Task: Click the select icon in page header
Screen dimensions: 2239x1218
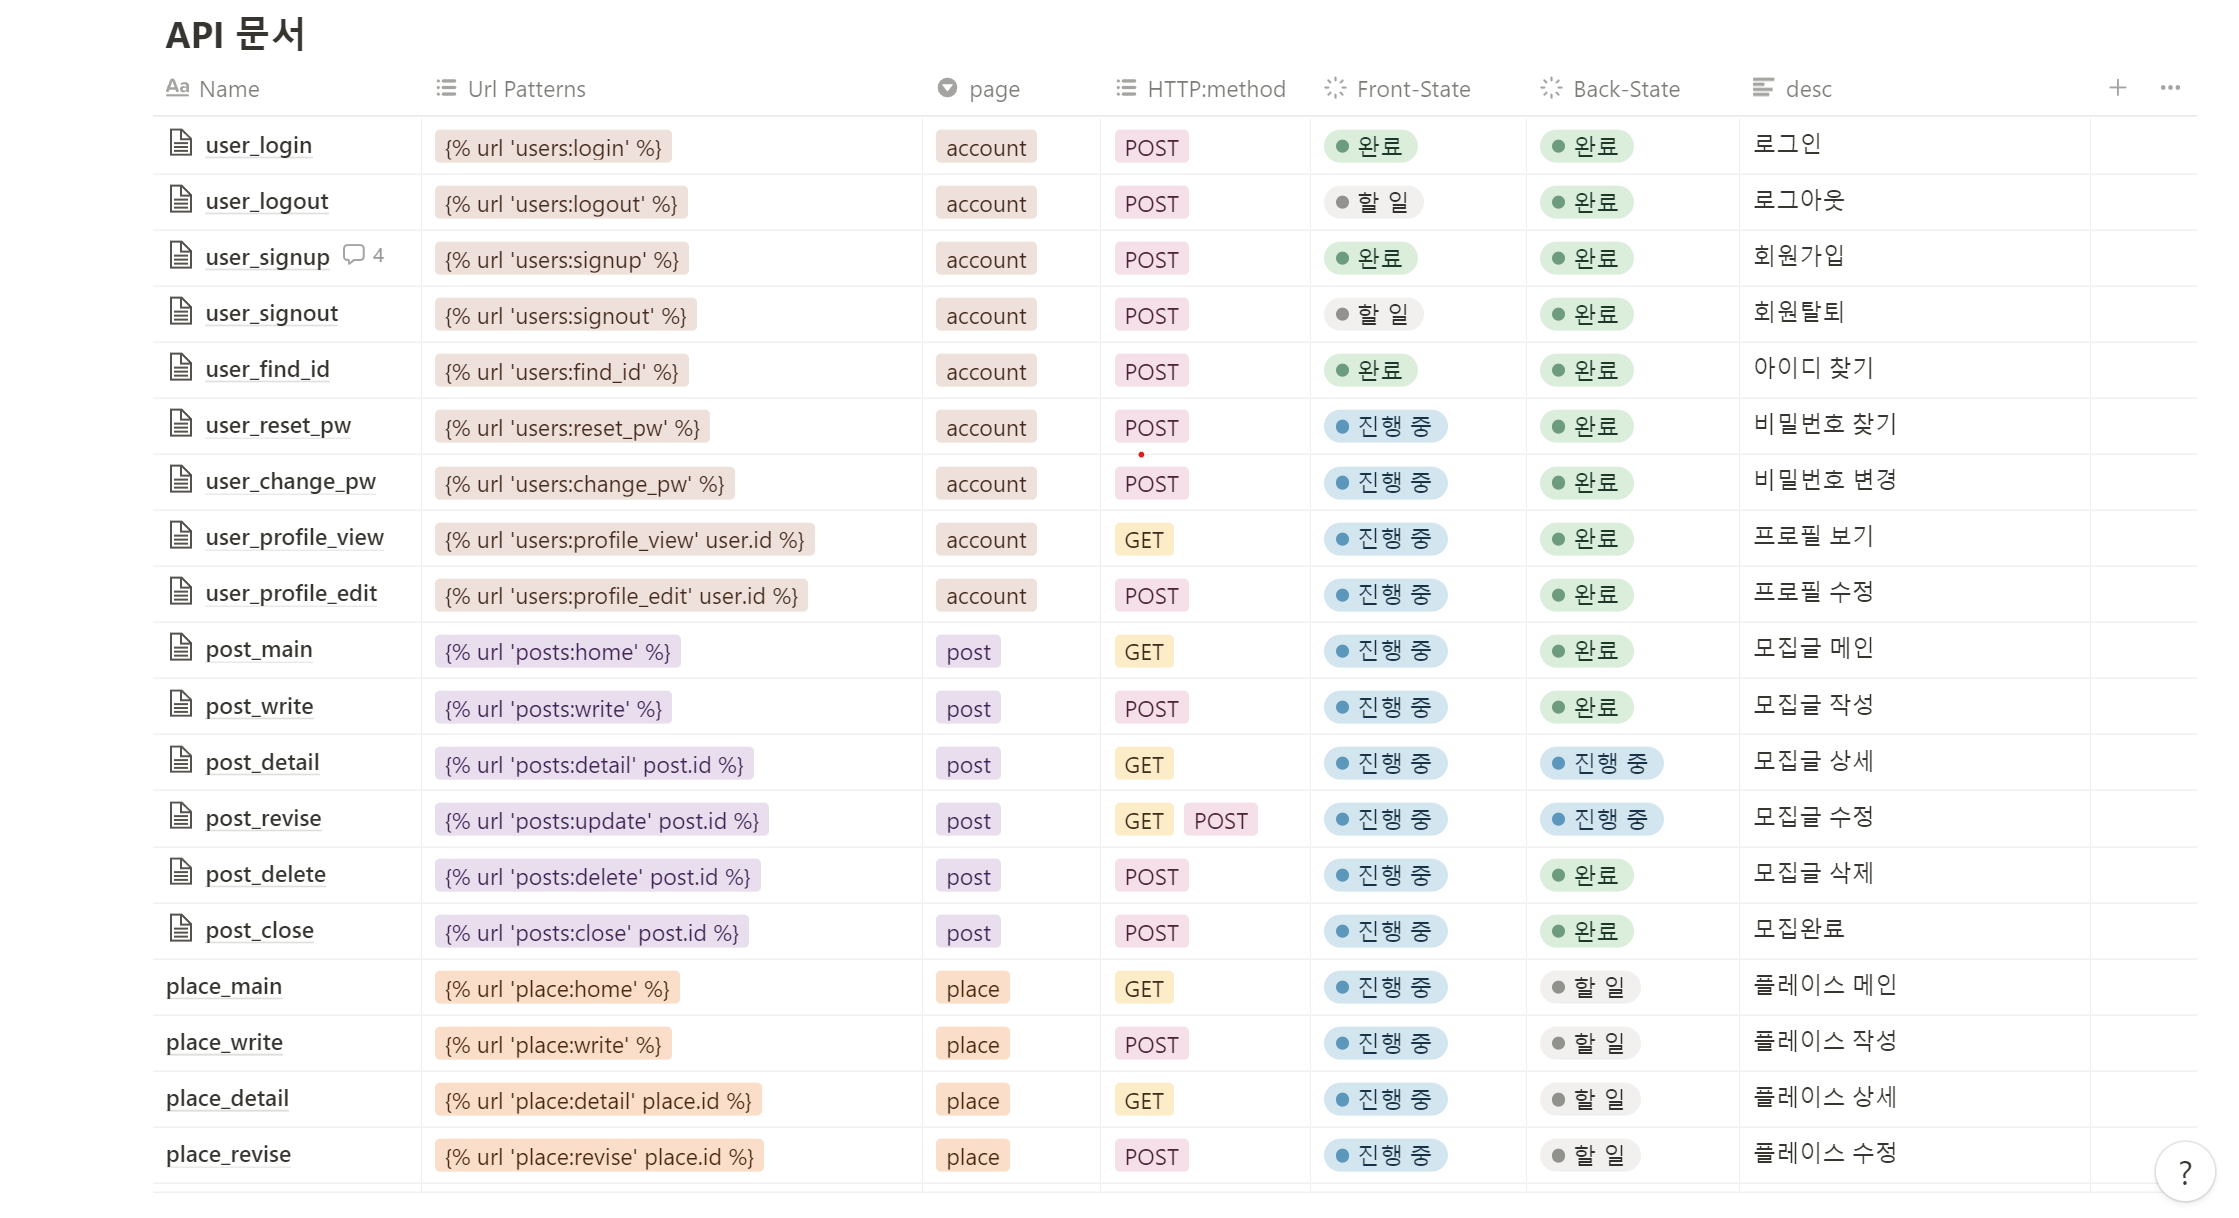Action: click(x=947, y=89)
